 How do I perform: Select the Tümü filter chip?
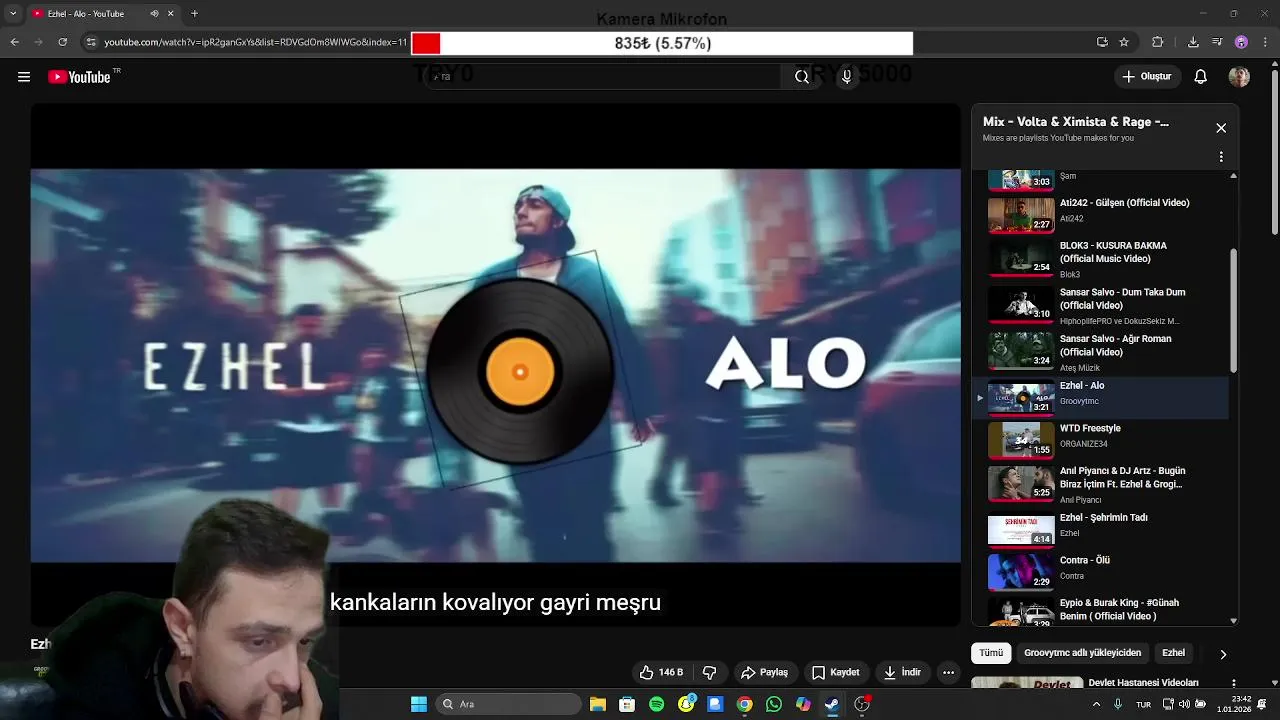(991, 653)
